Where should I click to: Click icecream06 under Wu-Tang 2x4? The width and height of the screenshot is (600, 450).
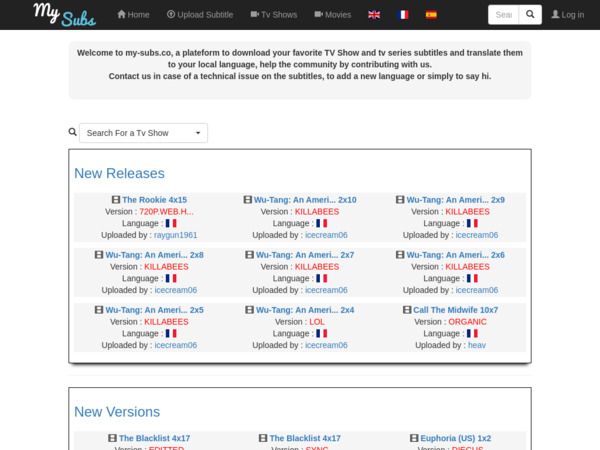point(326,345)
